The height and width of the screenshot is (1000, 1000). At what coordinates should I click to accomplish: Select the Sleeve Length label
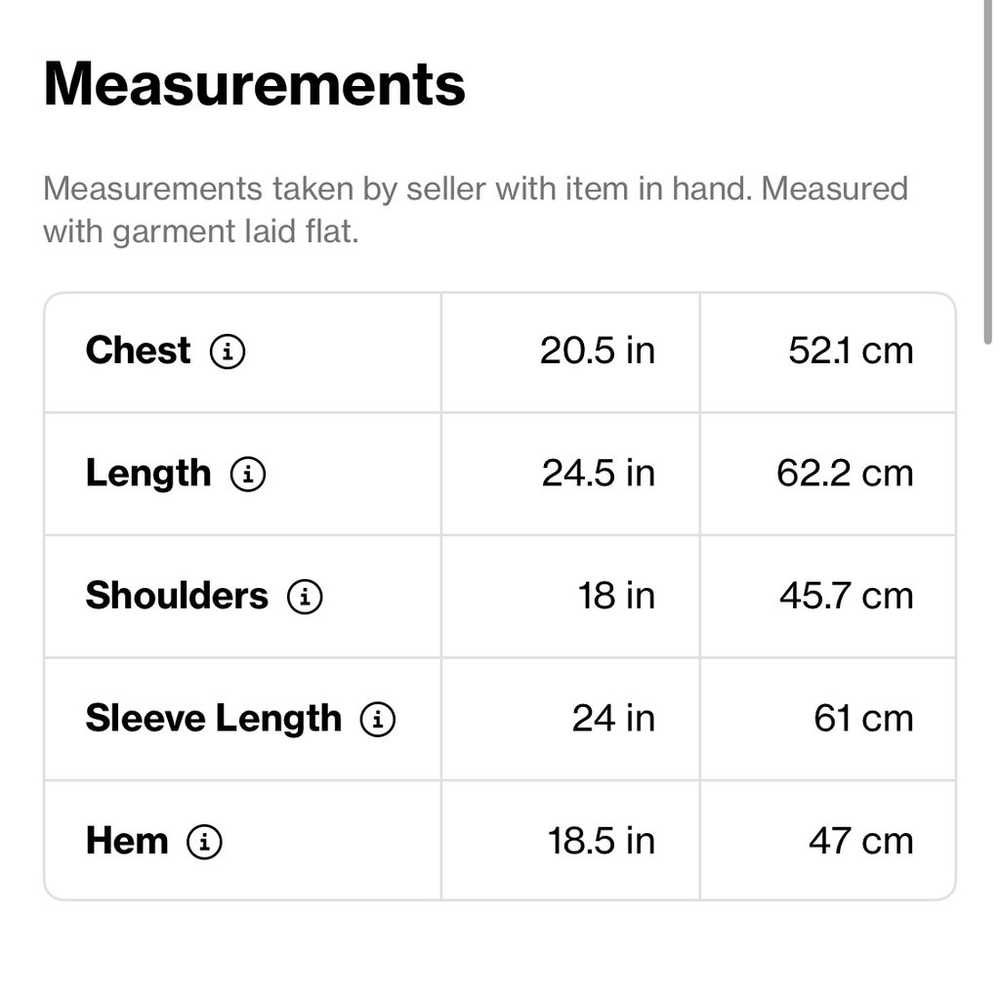pos(214,719)
